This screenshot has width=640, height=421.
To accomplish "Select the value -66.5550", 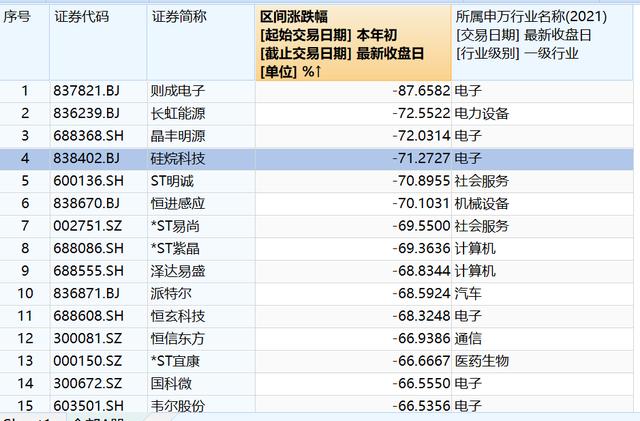I will click(x=421, y=383).
